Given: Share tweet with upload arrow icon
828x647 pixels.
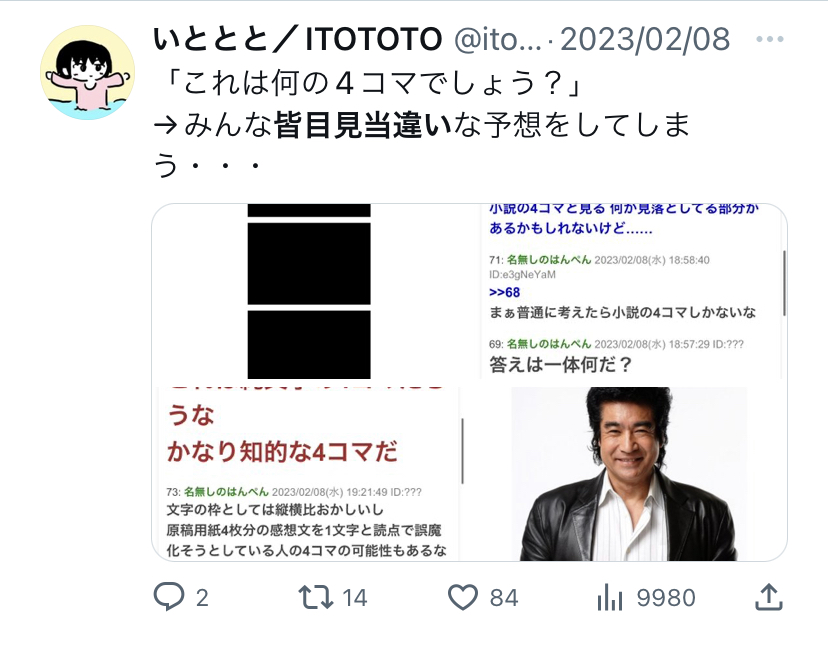Looking at the screenshot, I should pyautogui.click(x=769, y=597).
